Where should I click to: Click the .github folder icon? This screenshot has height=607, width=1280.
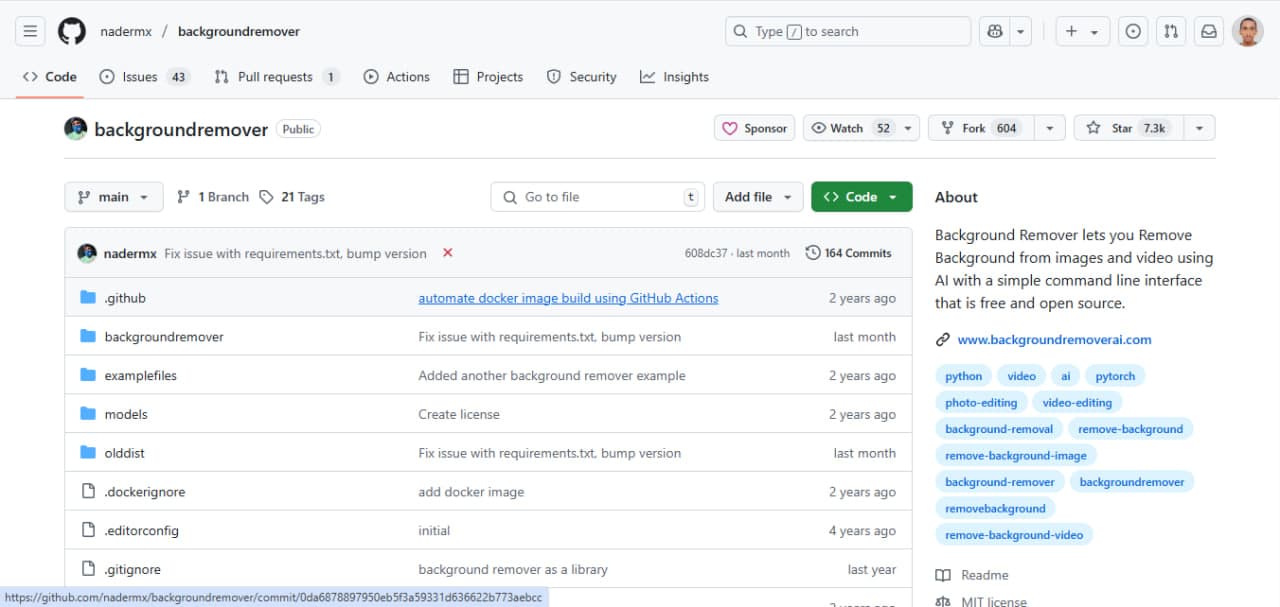click(87, 298)
